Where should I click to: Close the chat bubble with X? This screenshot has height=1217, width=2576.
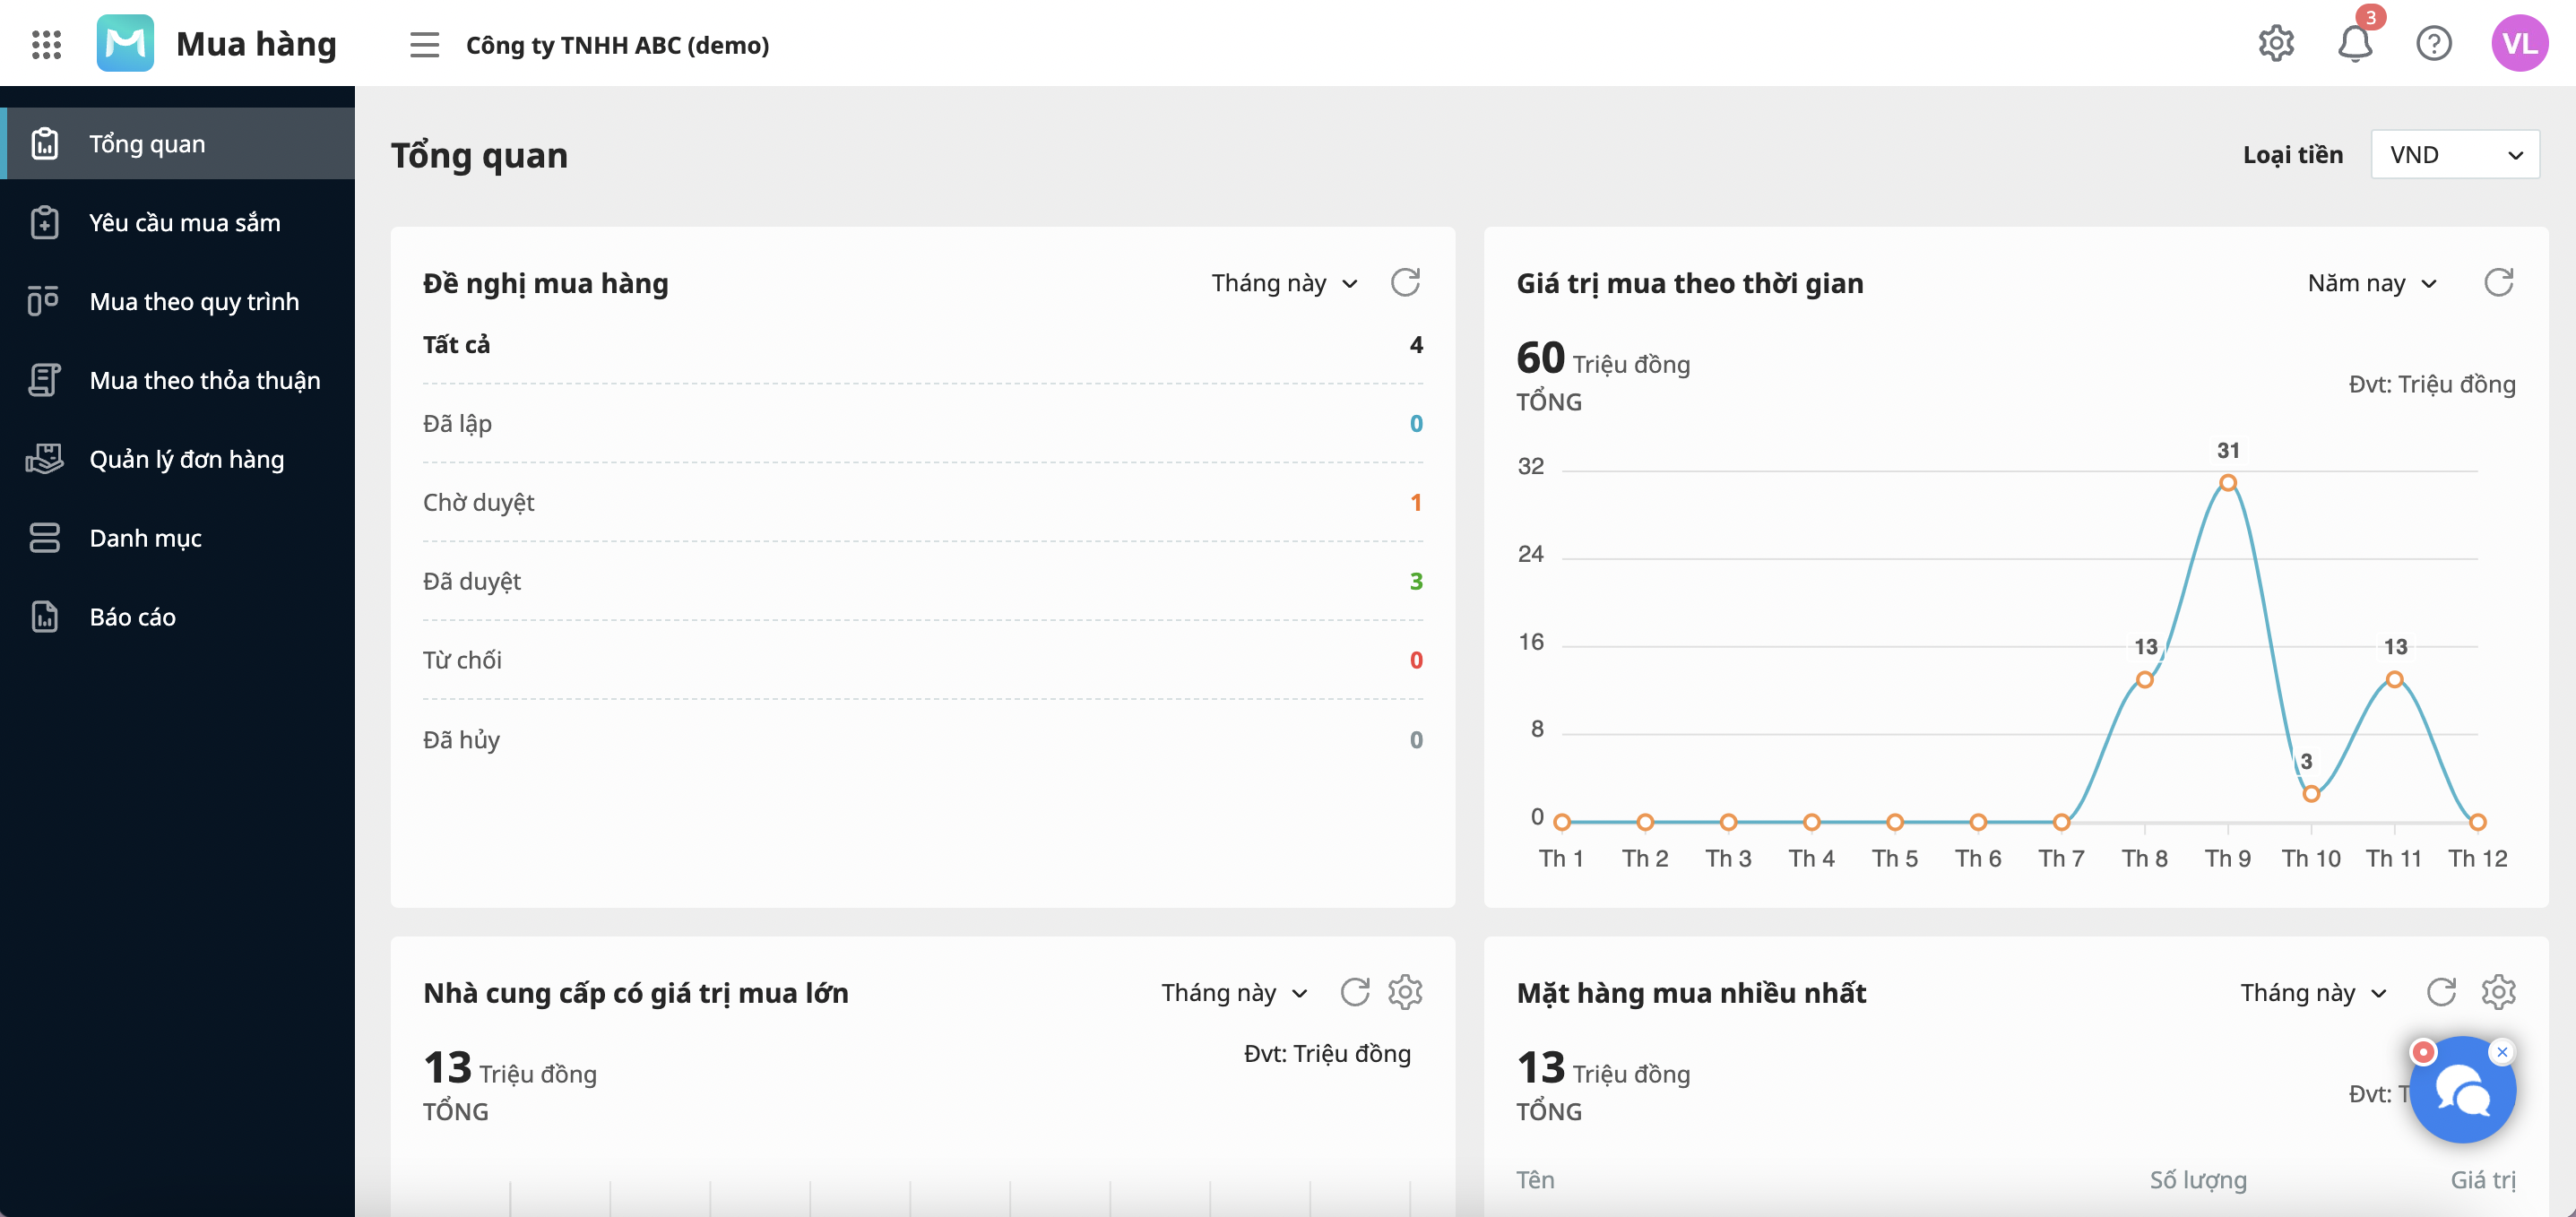click(2502, 1052)
